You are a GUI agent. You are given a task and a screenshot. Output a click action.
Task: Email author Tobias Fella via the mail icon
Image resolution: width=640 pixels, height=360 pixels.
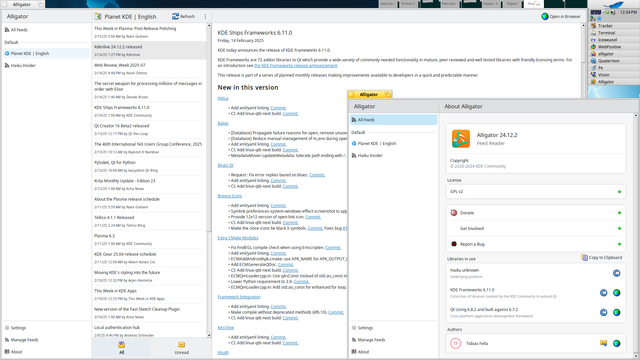coord(603,343)
